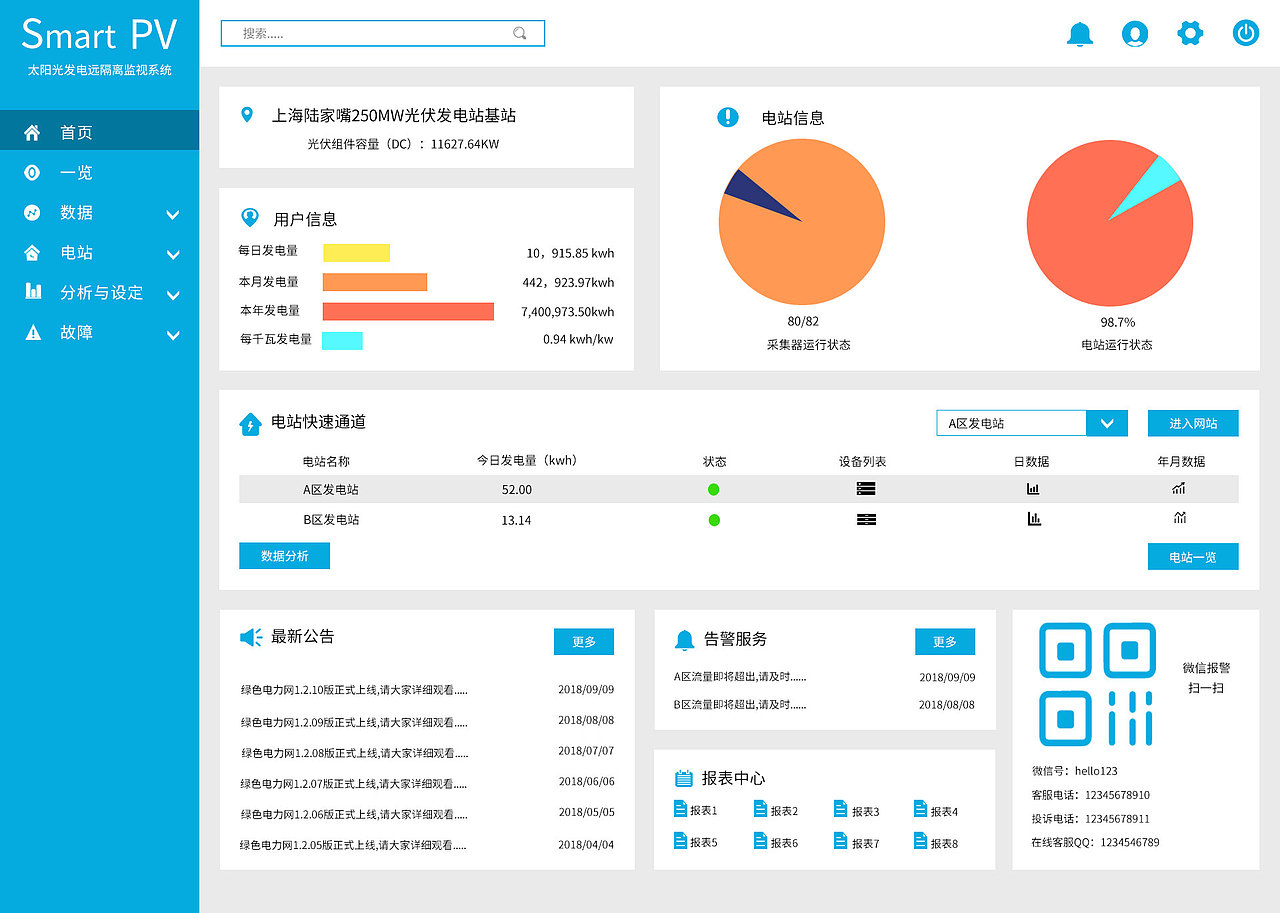Click the search input field

coord(383,33)
